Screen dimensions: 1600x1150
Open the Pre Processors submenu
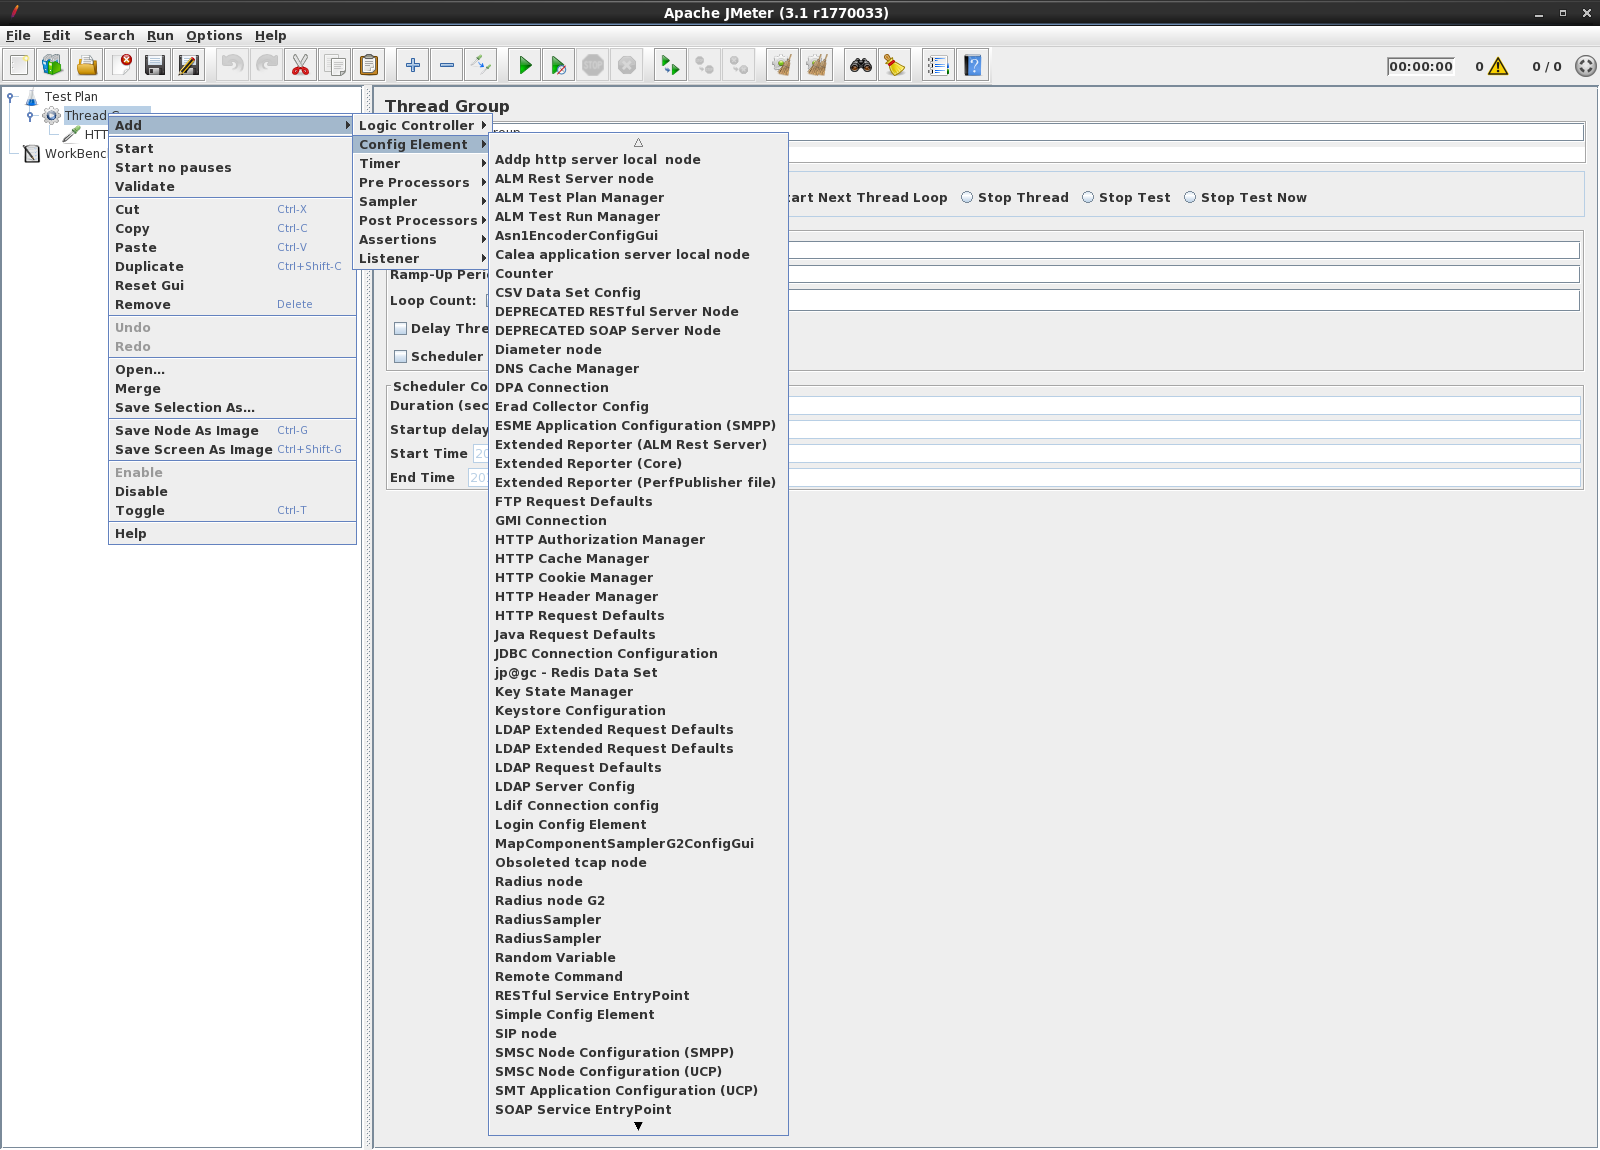tap(414, 182)
